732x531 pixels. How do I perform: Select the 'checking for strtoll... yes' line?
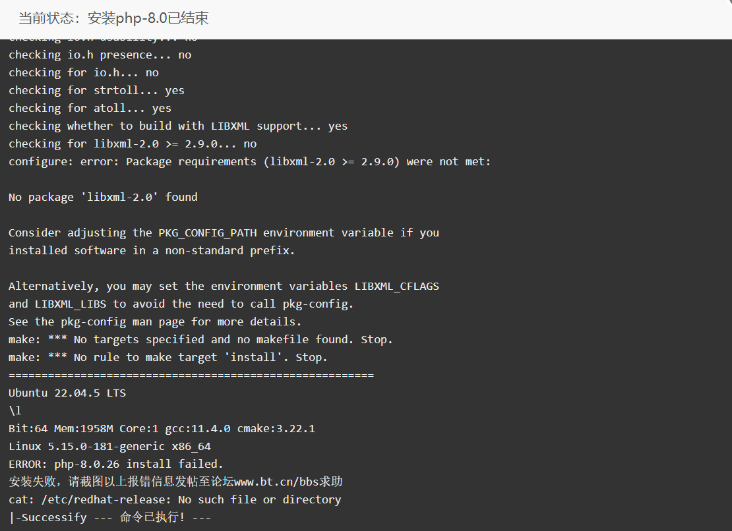[x=96, y=91]
